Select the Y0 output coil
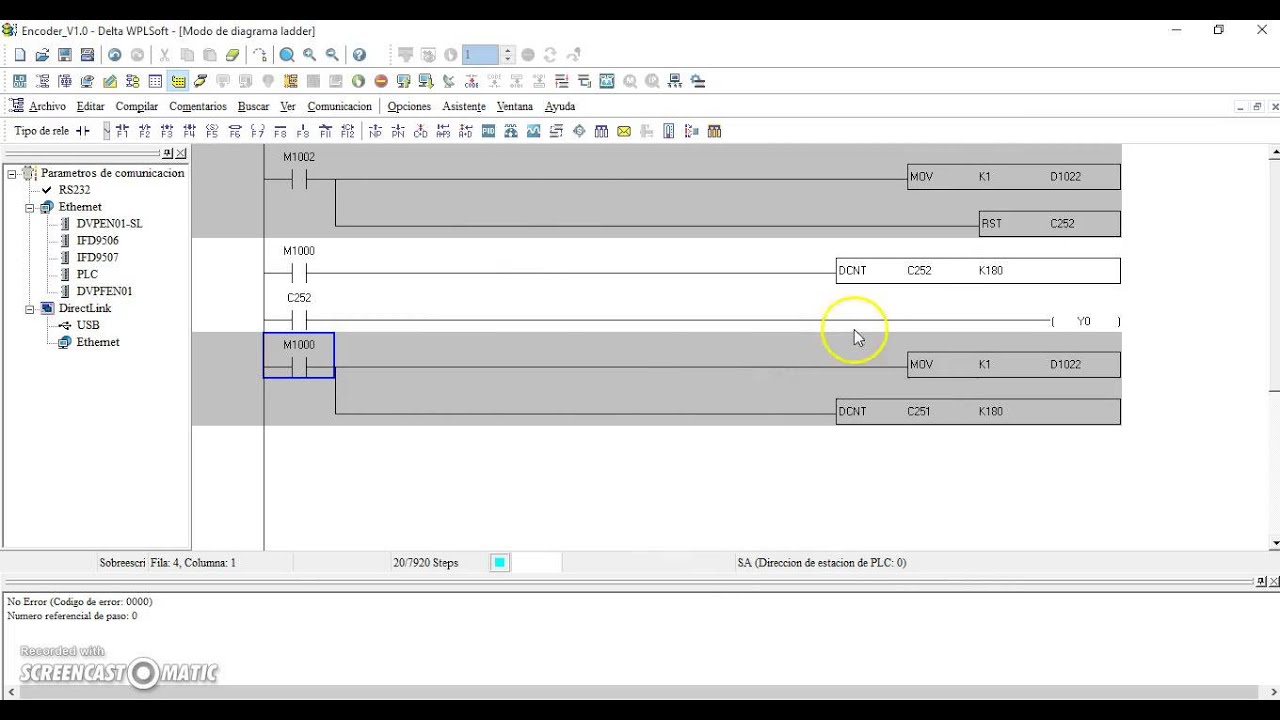This screenshot has width=1280, height=720. (1085, 321)
